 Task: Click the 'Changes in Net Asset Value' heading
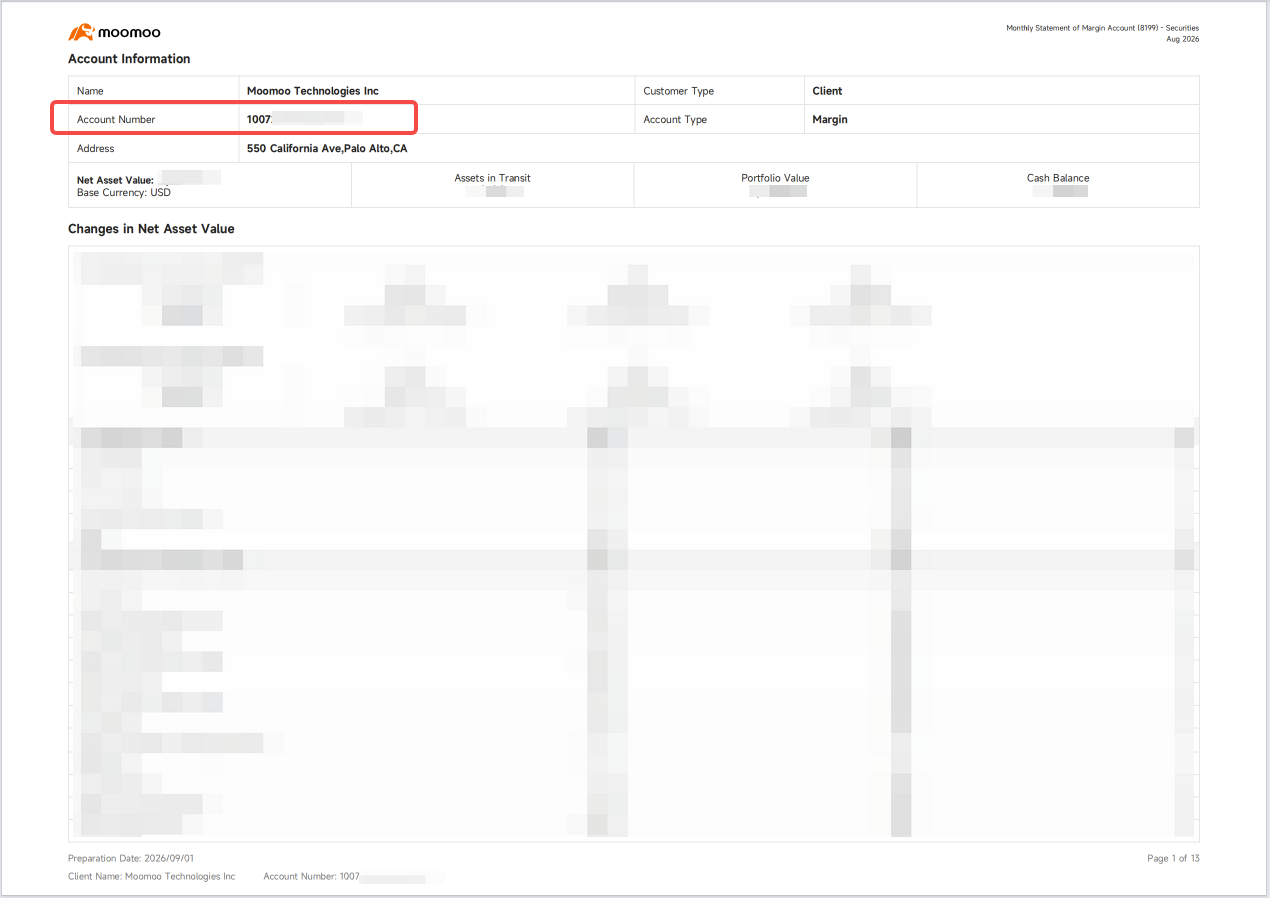coord(151,229)
